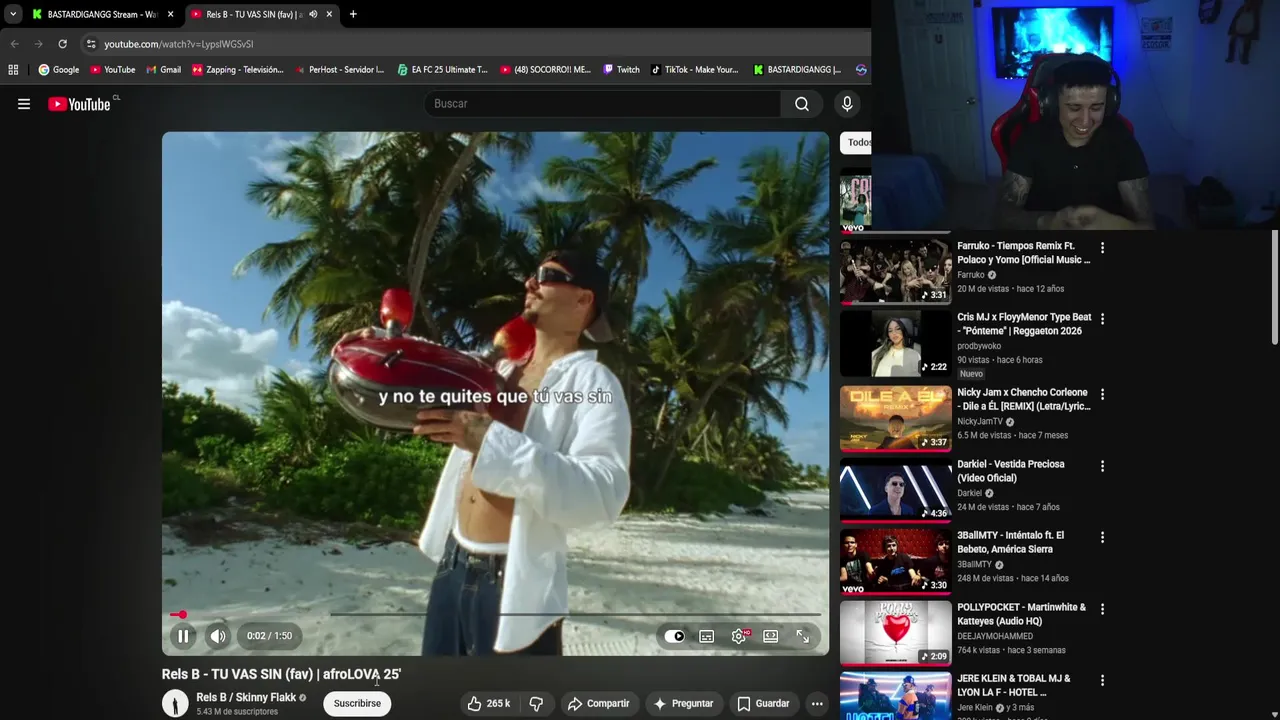Pause the video playback
Image resolution: width=1280 pixels, height=720 pixels.
[x=183, y=636]
